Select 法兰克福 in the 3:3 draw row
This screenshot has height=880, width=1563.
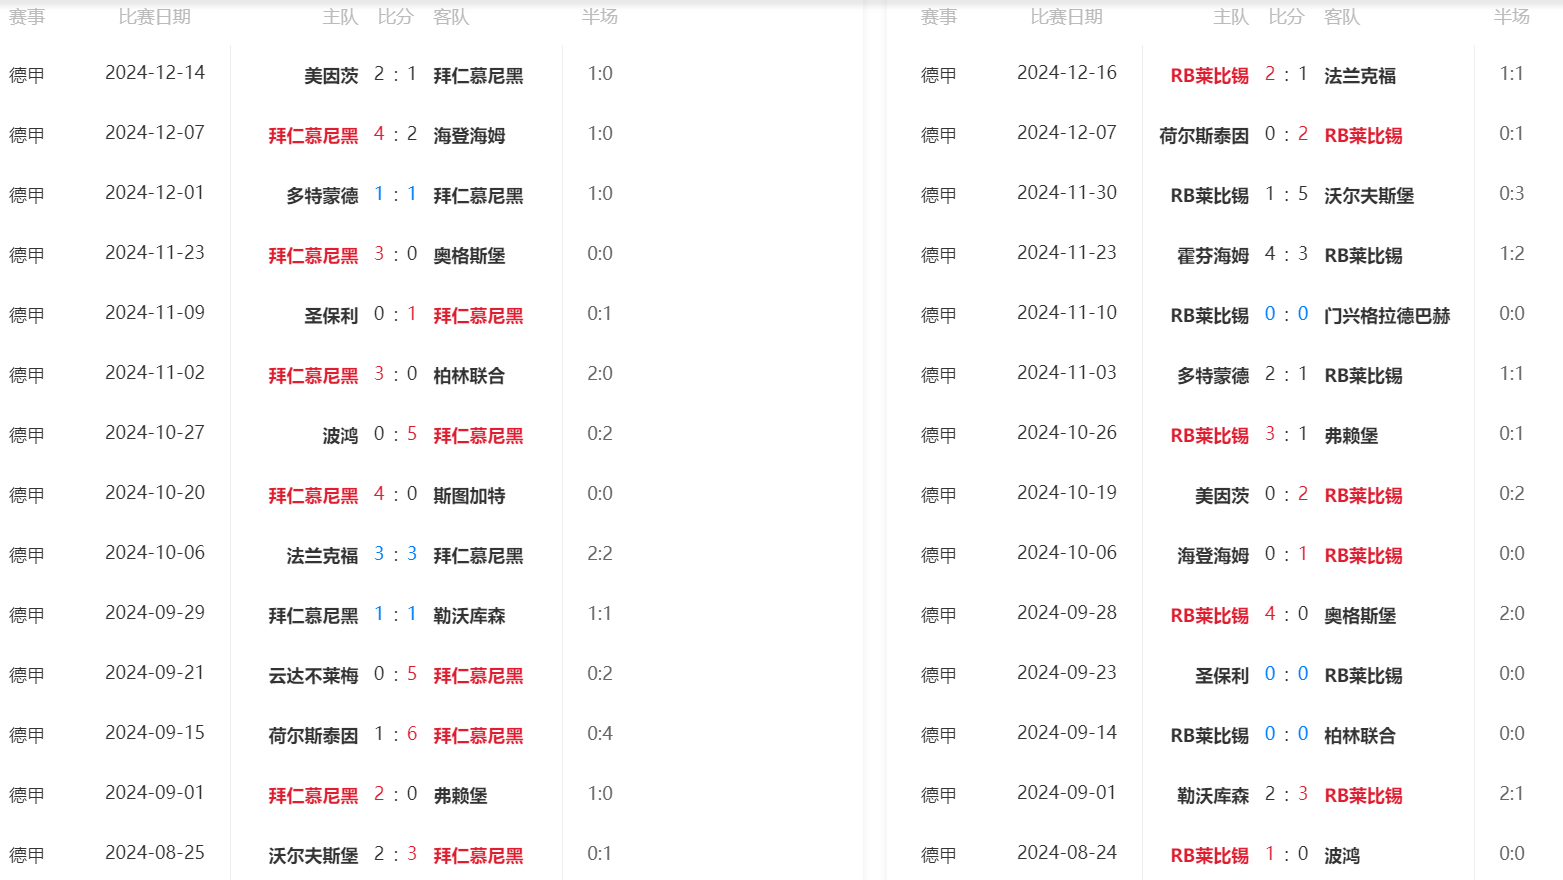(x=322, y=556)
